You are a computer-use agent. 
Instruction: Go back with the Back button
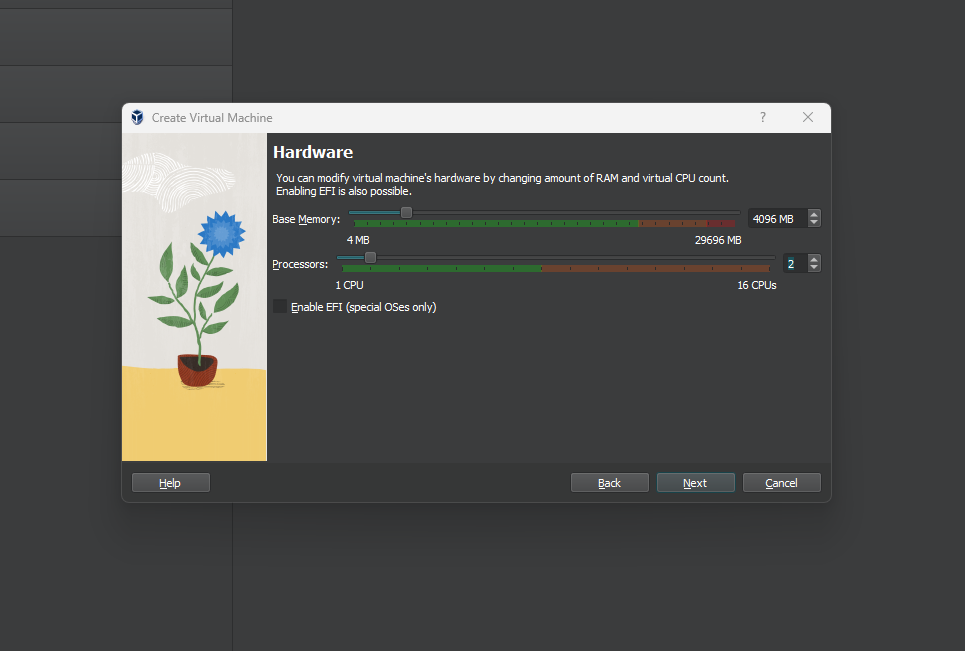coord(609,483)
